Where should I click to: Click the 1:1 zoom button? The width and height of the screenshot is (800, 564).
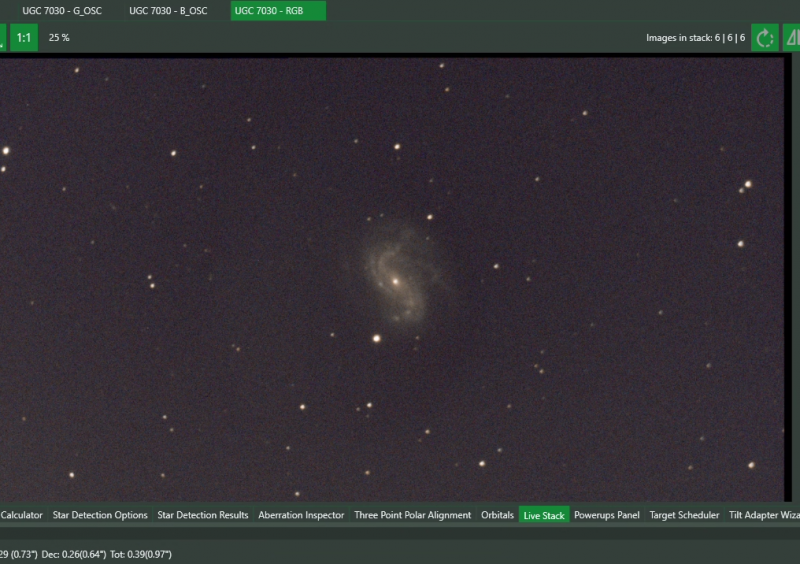[24, 38]
